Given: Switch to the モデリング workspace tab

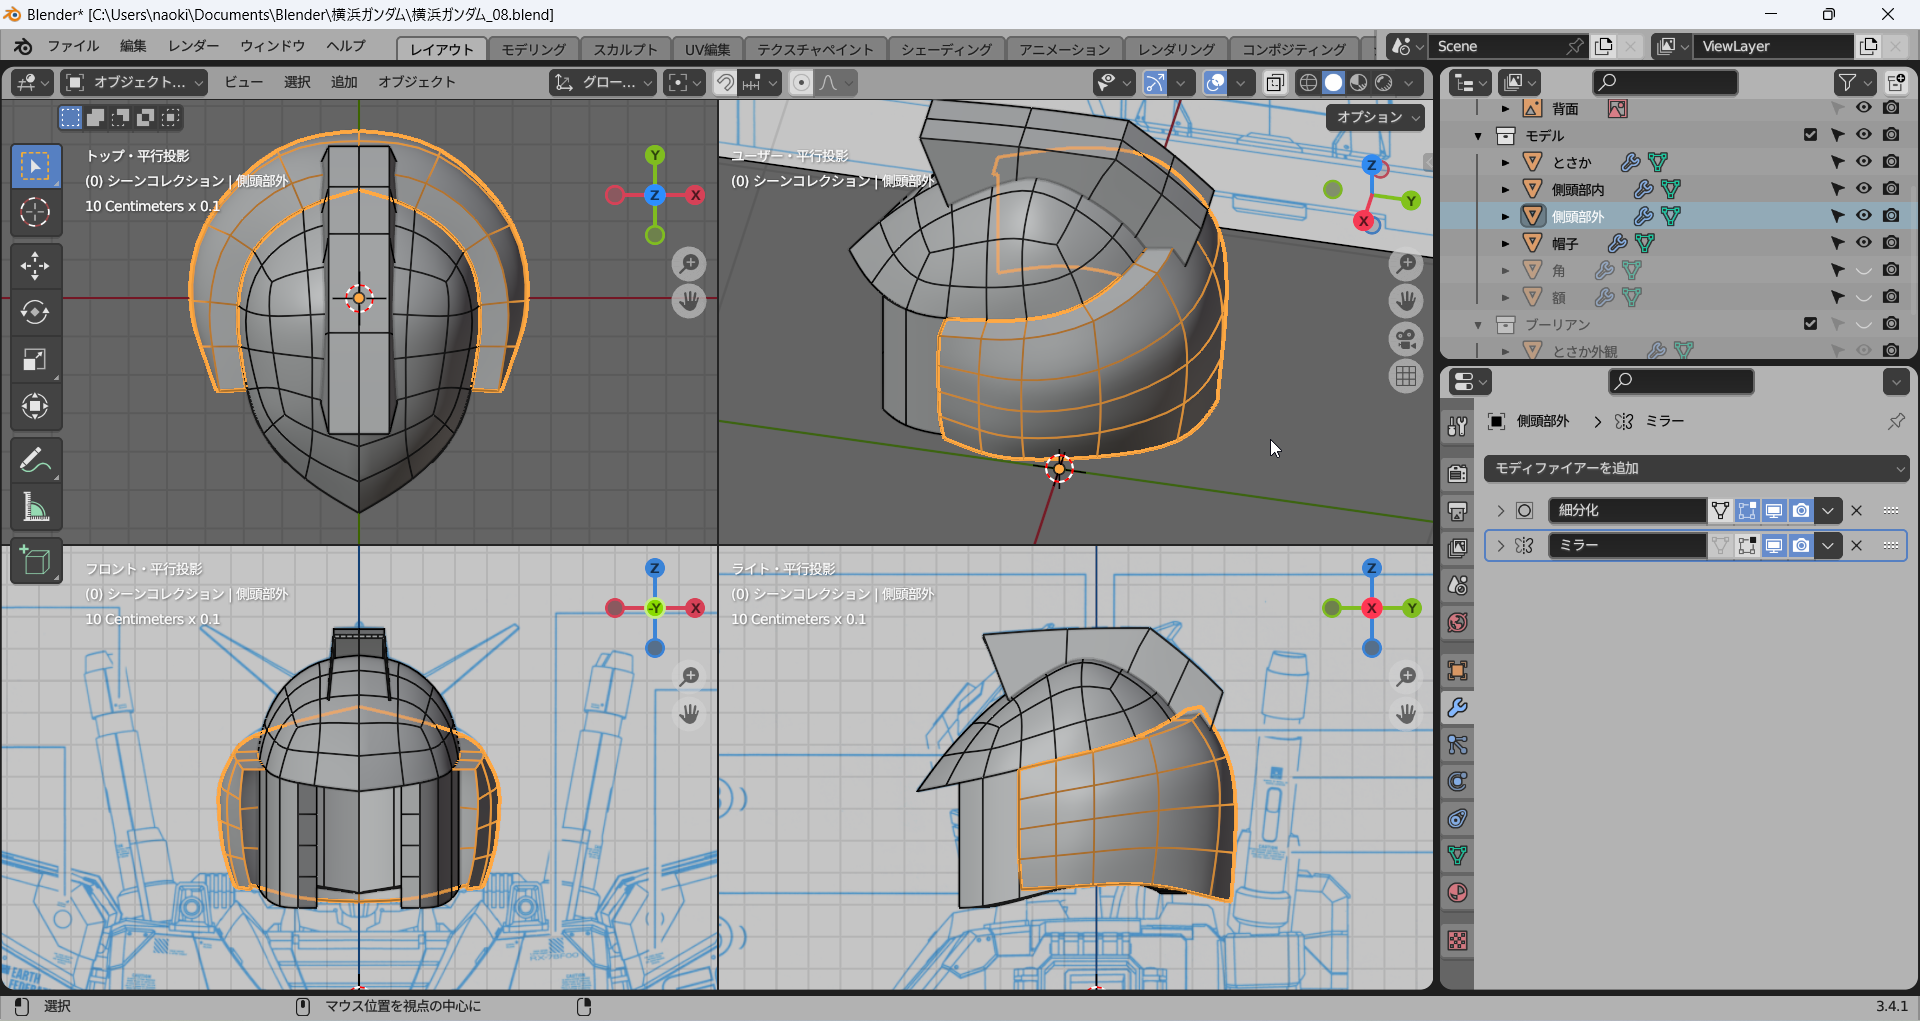Looking at the screenshot, I should click(x=533, y=49).
